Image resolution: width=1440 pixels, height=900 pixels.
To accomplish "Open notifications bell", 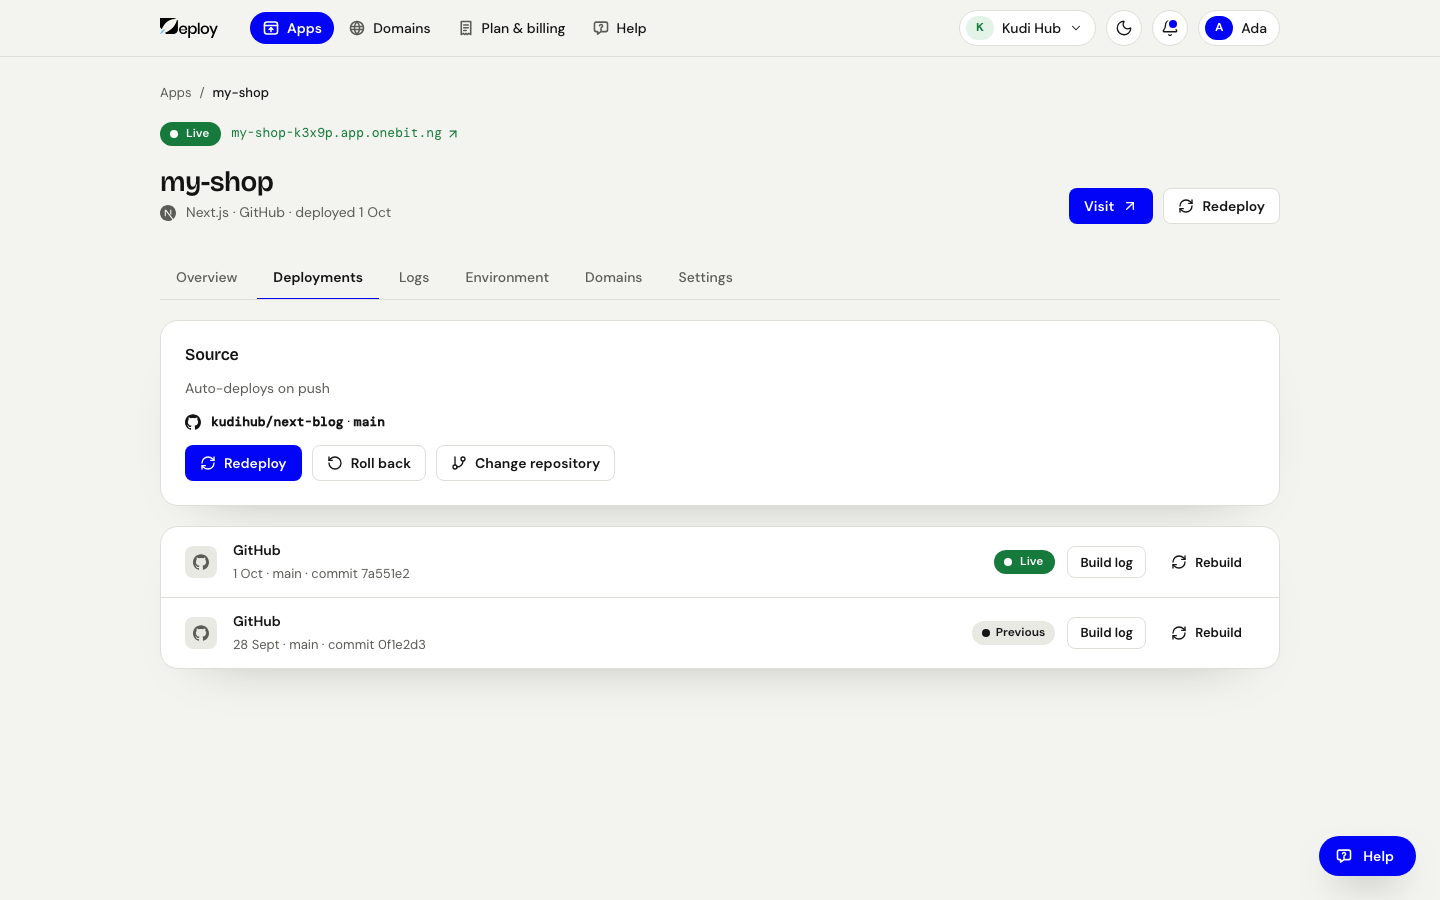I will pyautogui.click(x=1170, y=28).
